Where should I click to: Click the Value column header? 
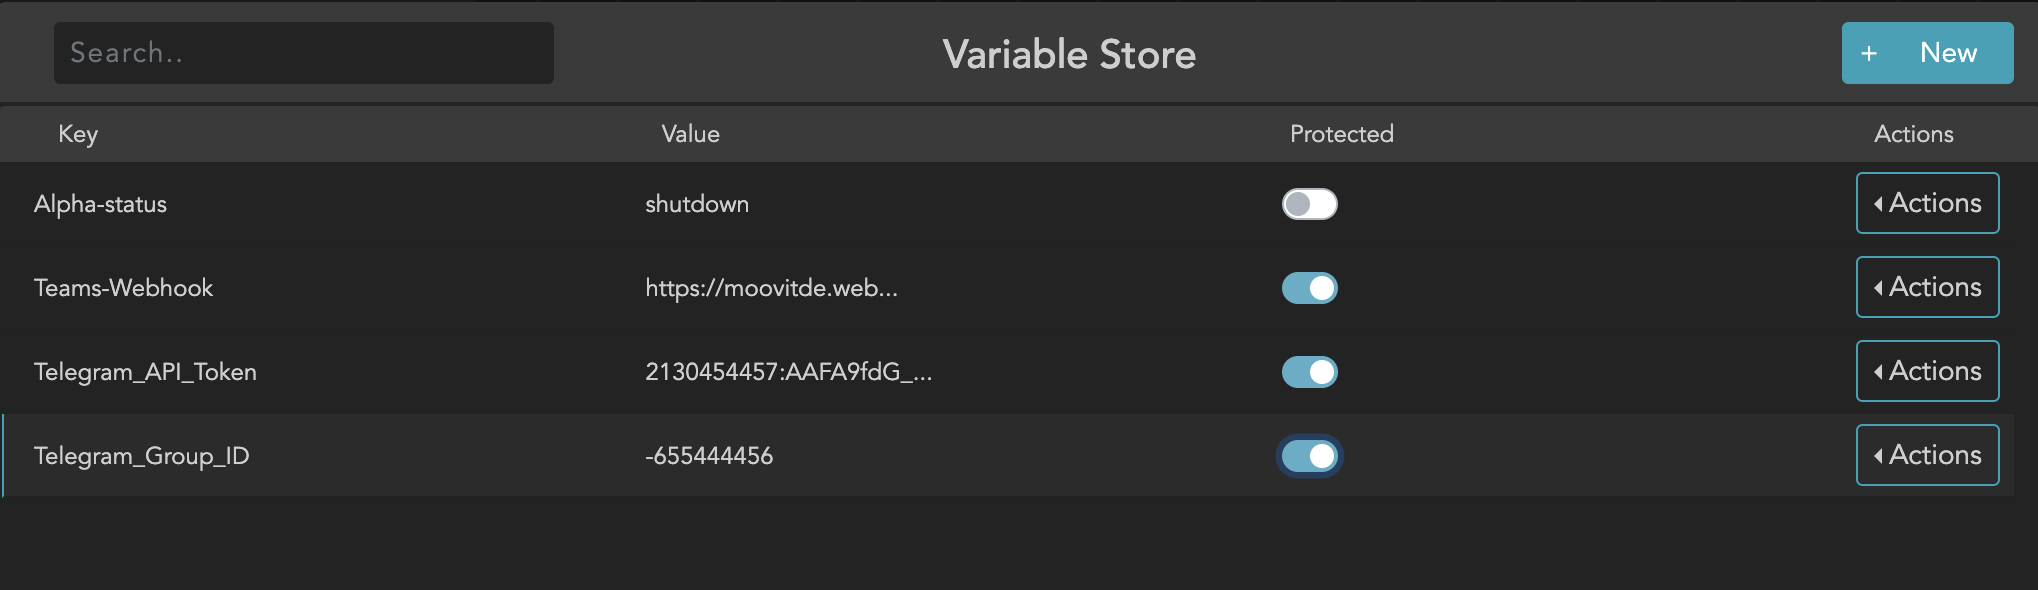690,134
